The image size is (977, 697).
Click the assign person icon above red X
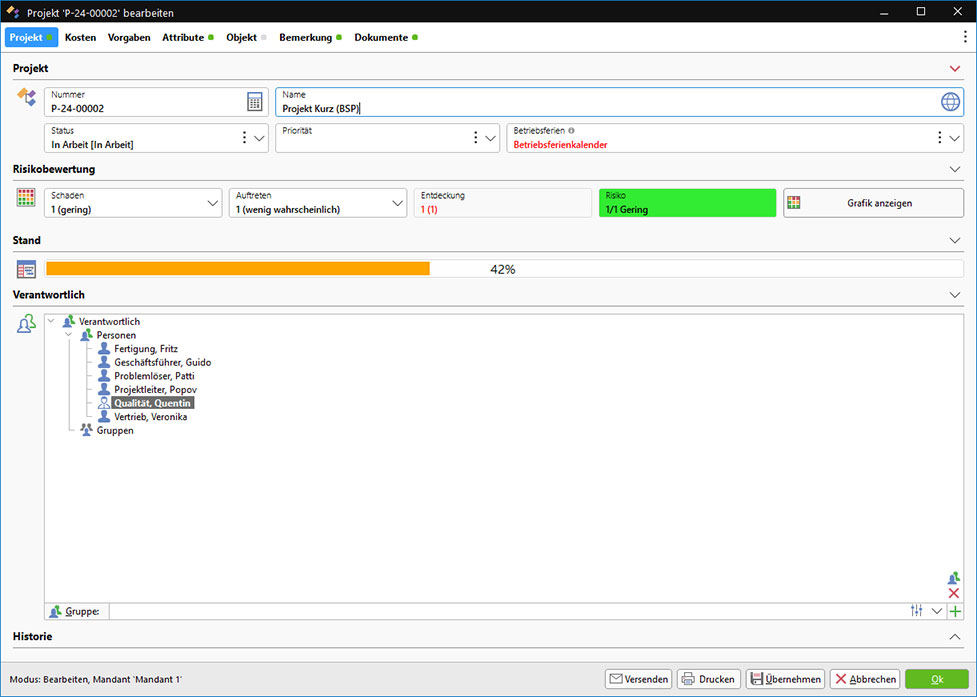pyautogui.click(x=953, y=577)
